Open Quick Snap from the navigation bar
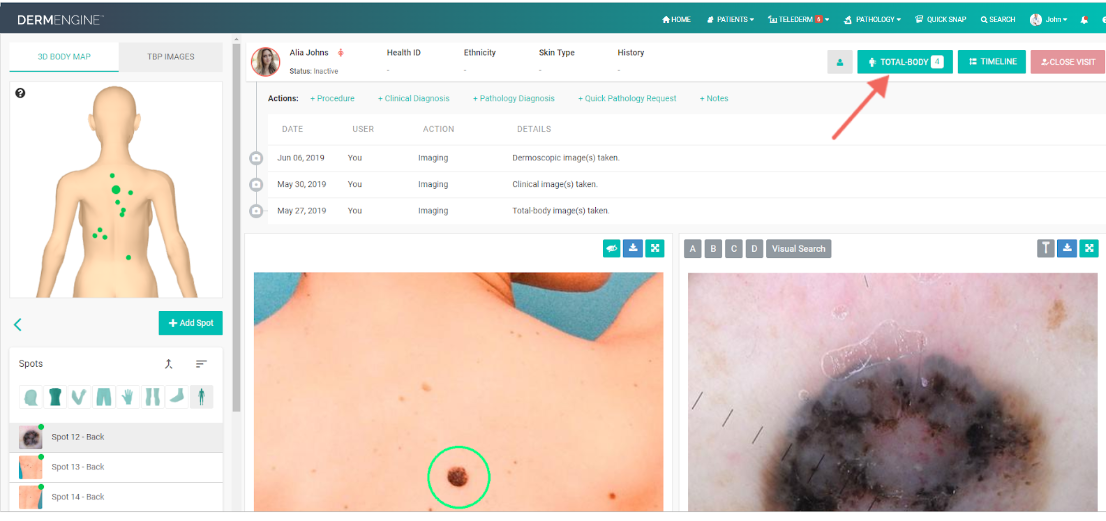This screenshot has height=521, width=1106. (x=940, y=20)
